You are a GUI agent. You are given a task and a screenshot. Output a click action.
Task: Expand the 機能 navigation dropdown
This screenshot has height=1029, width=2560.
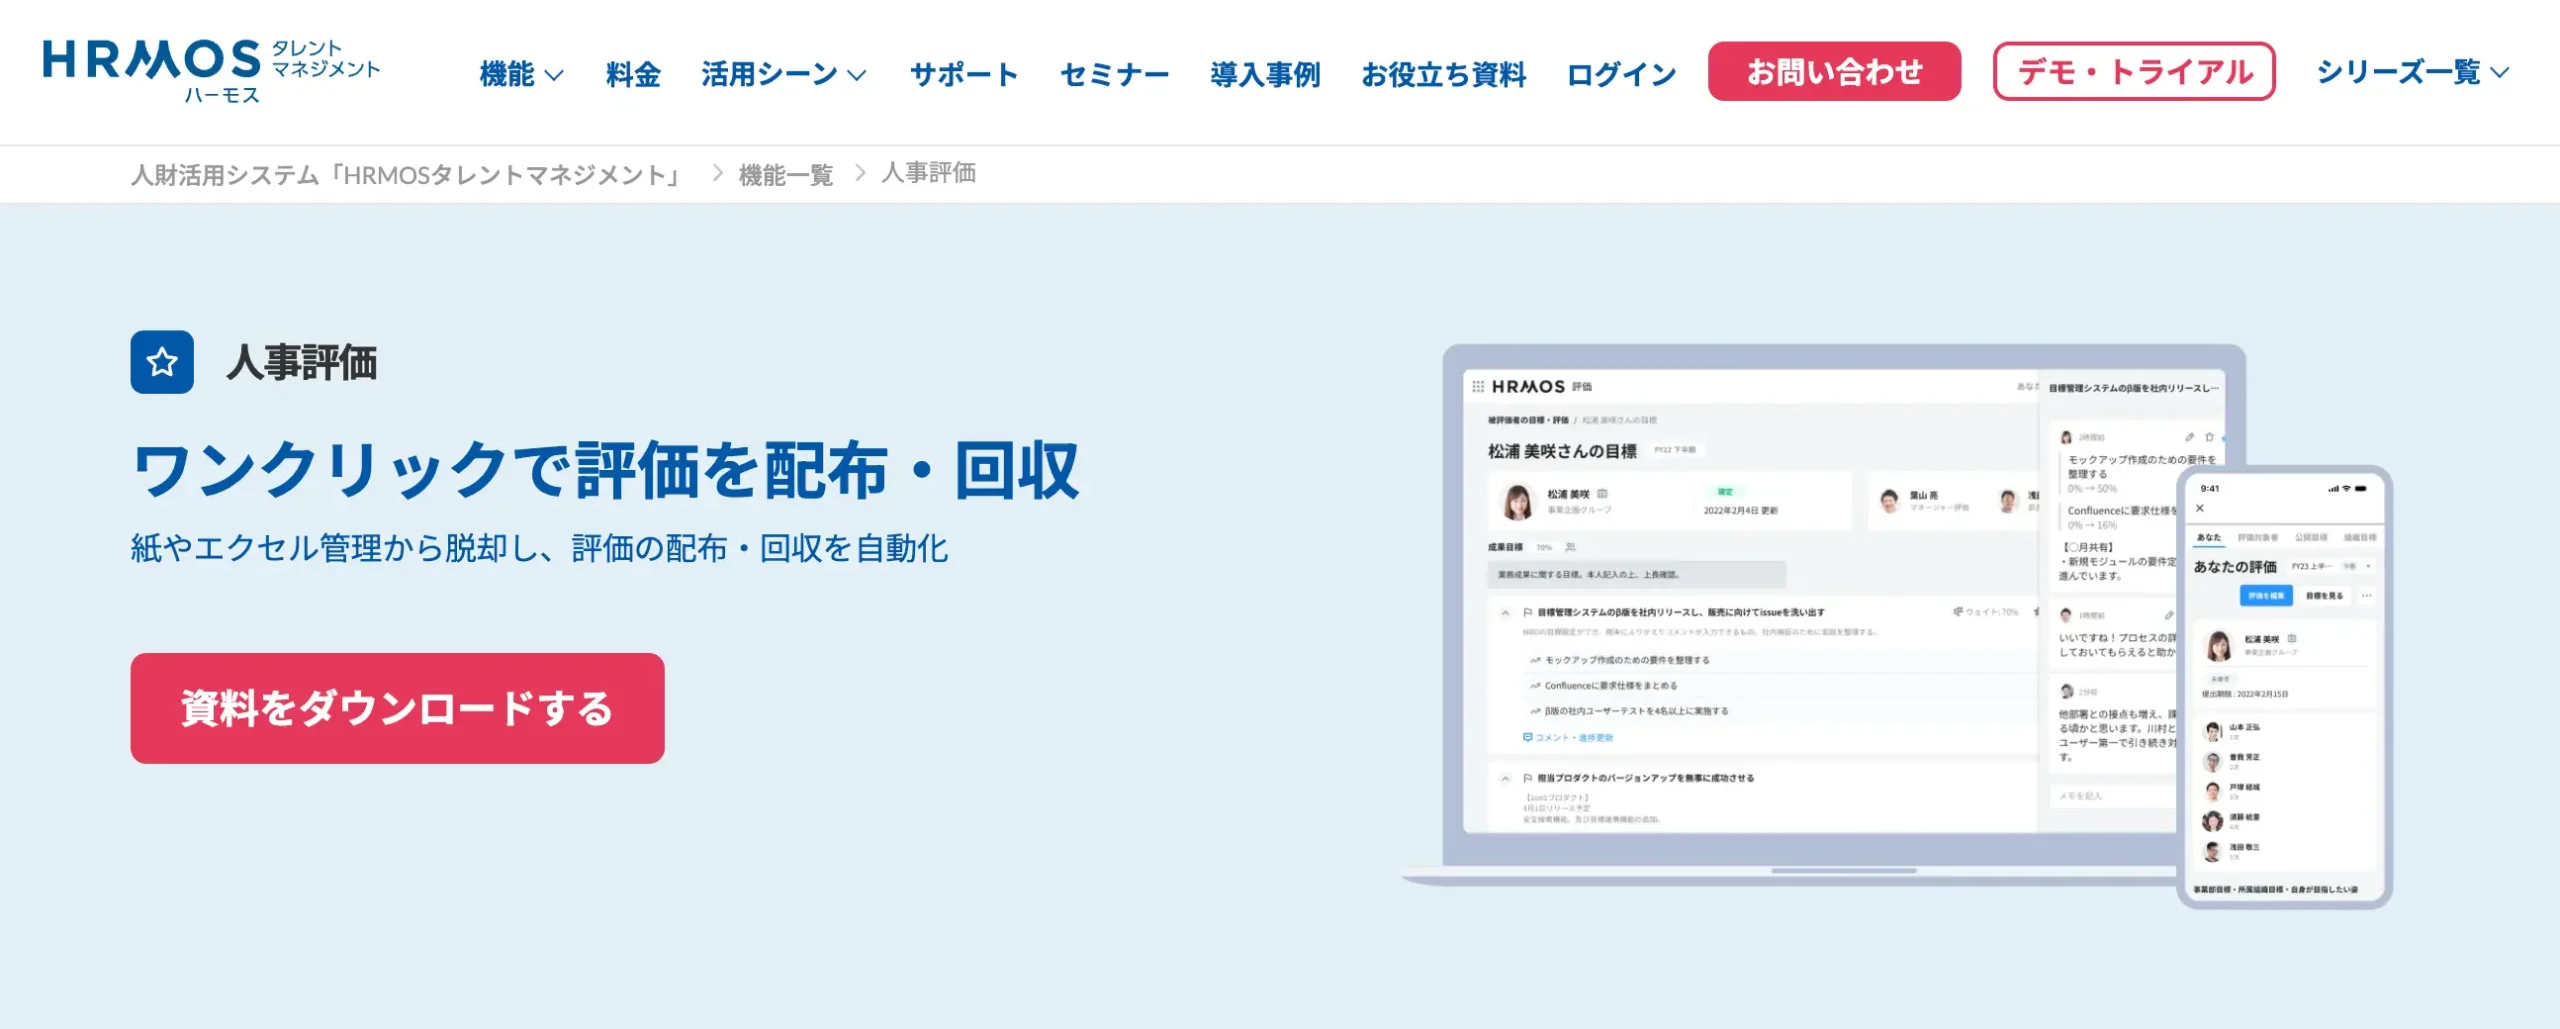(x=520, y=73)
